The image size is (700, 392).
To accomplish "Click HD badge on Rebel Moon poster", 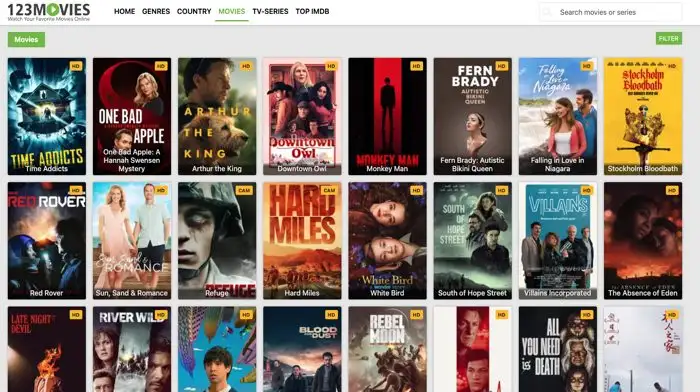I will [417, 315].
